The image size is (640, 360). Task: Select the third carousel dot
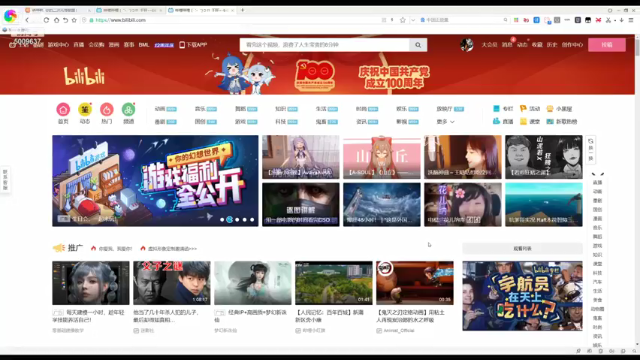[237, 220]
